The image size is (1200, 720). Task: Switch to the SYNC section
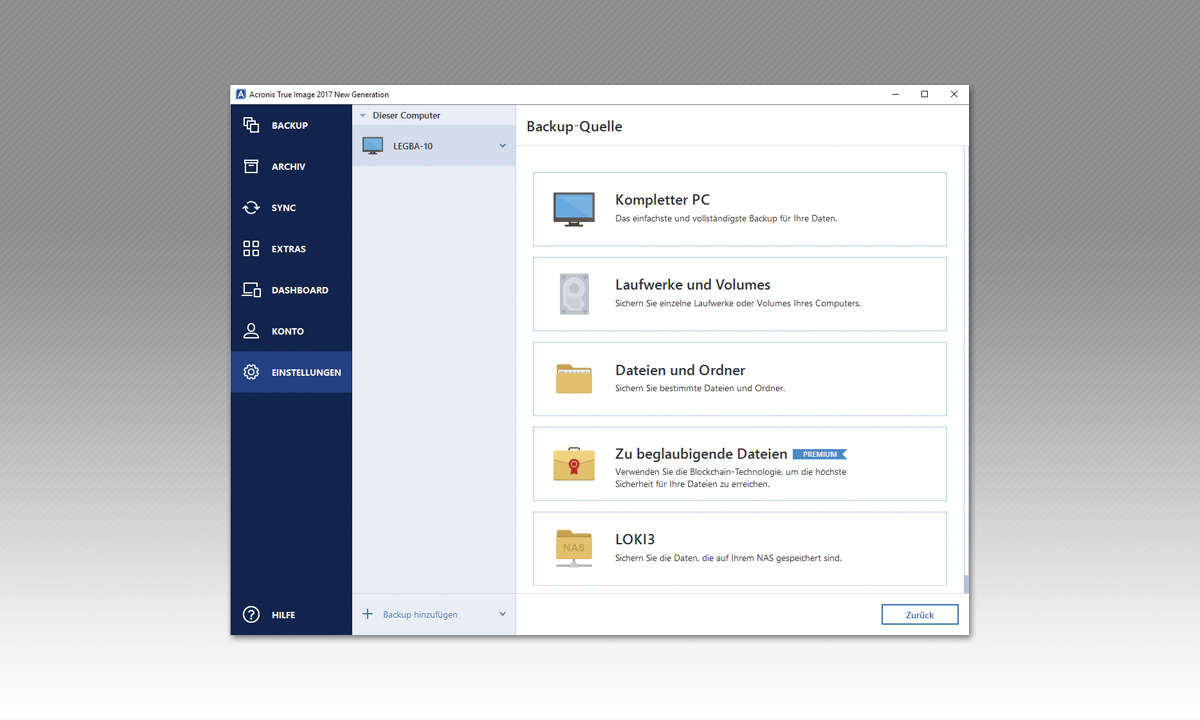pyautogui.click(x=290, y=208)
